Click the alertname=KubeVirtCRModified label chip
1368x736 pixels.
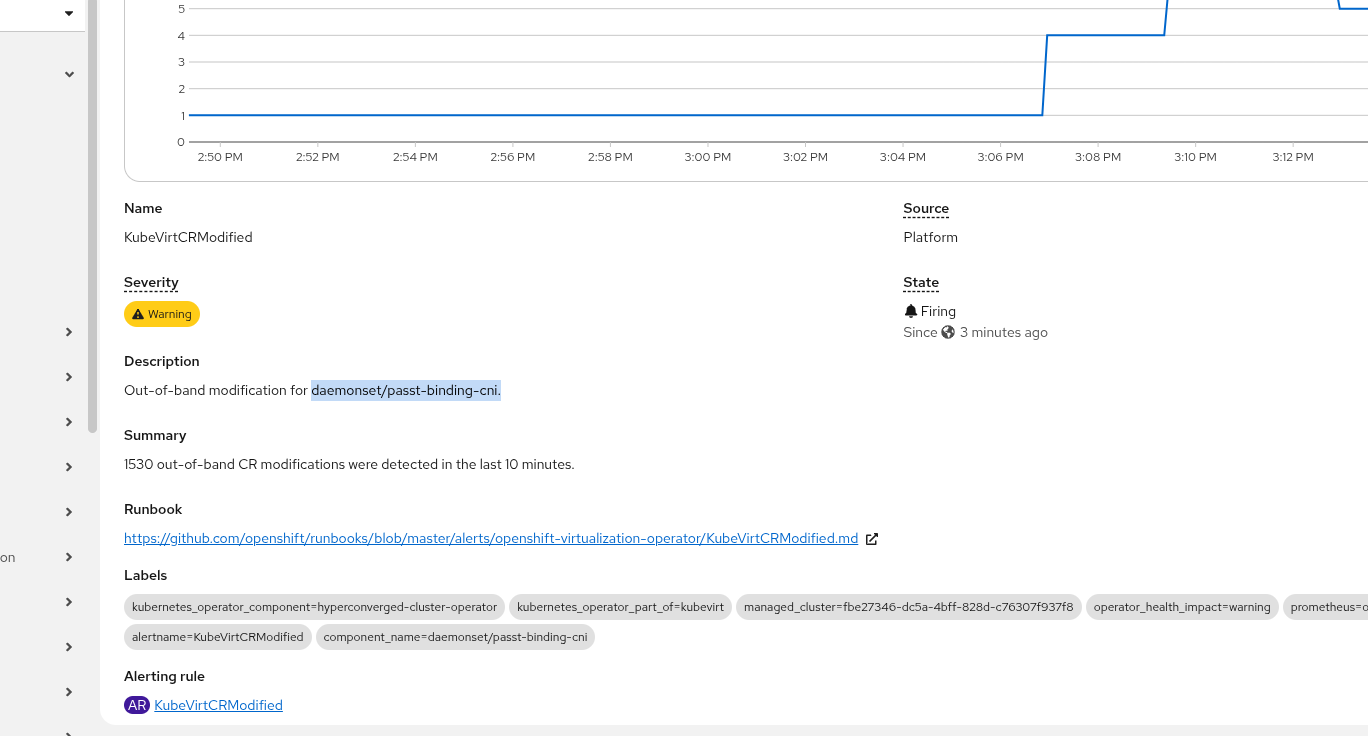217,637
